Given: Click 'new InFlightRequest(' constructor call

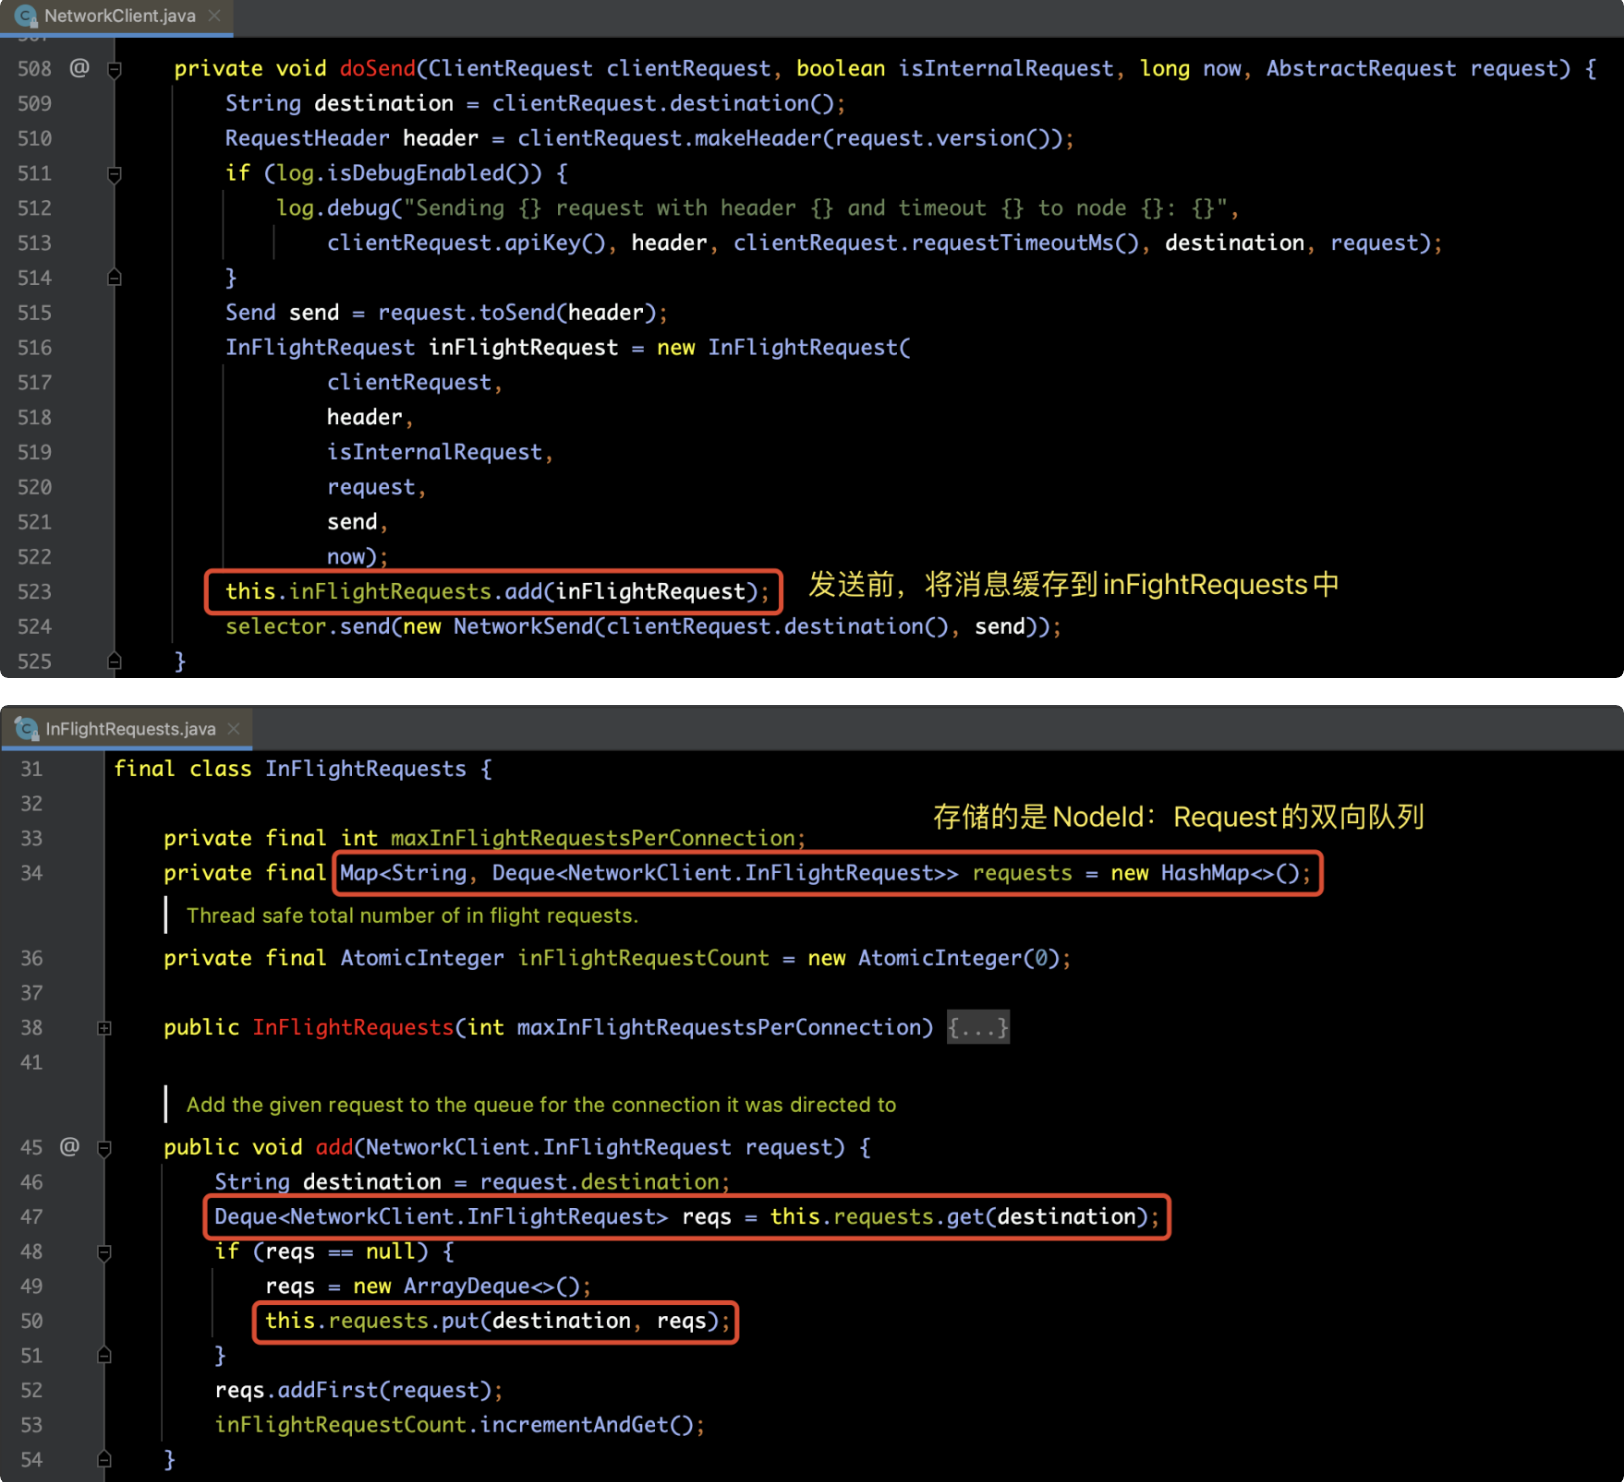Looking at the screenshot, I should (x=783, y=348).
